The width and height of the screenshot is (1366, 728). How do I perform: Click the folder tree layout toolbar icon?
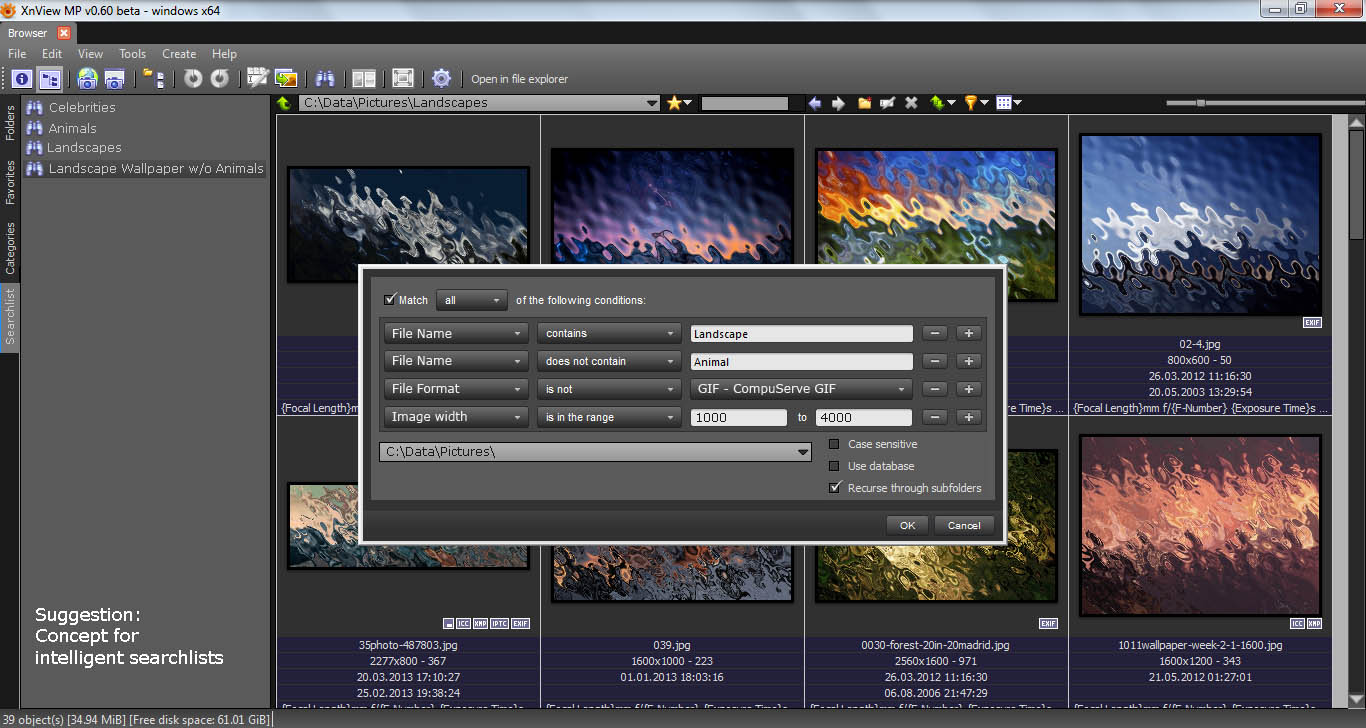point(153,78)
